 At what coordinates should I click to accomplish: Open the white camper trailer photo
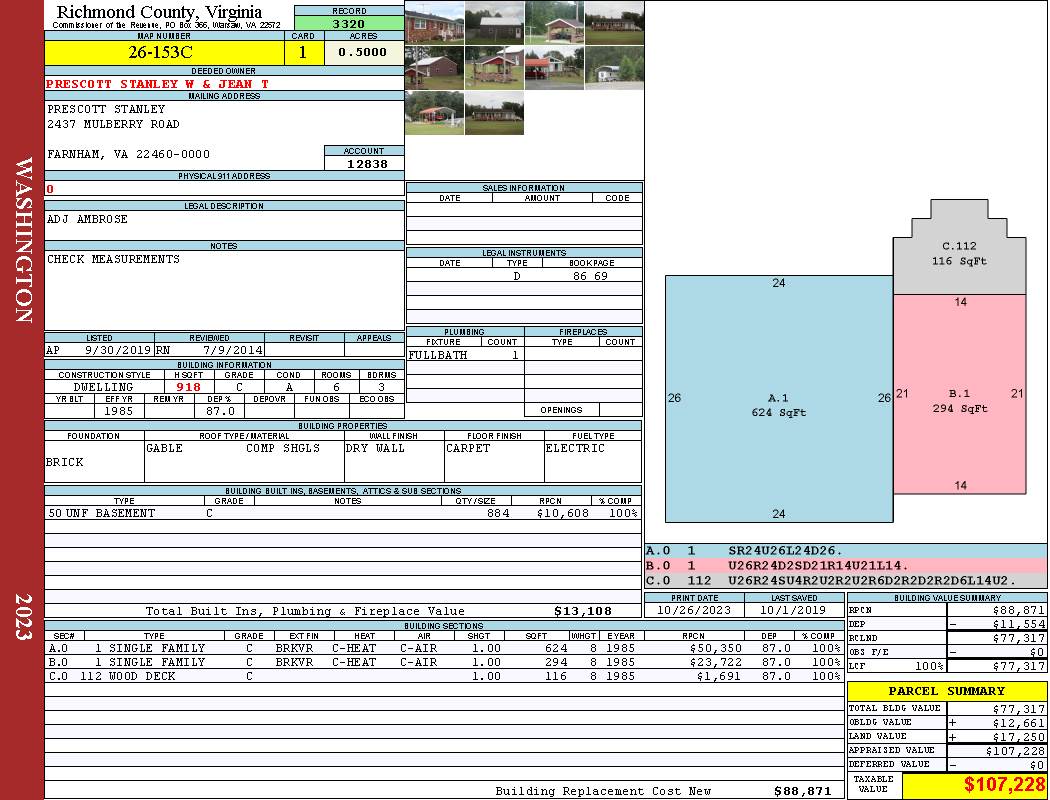(614, 68)
